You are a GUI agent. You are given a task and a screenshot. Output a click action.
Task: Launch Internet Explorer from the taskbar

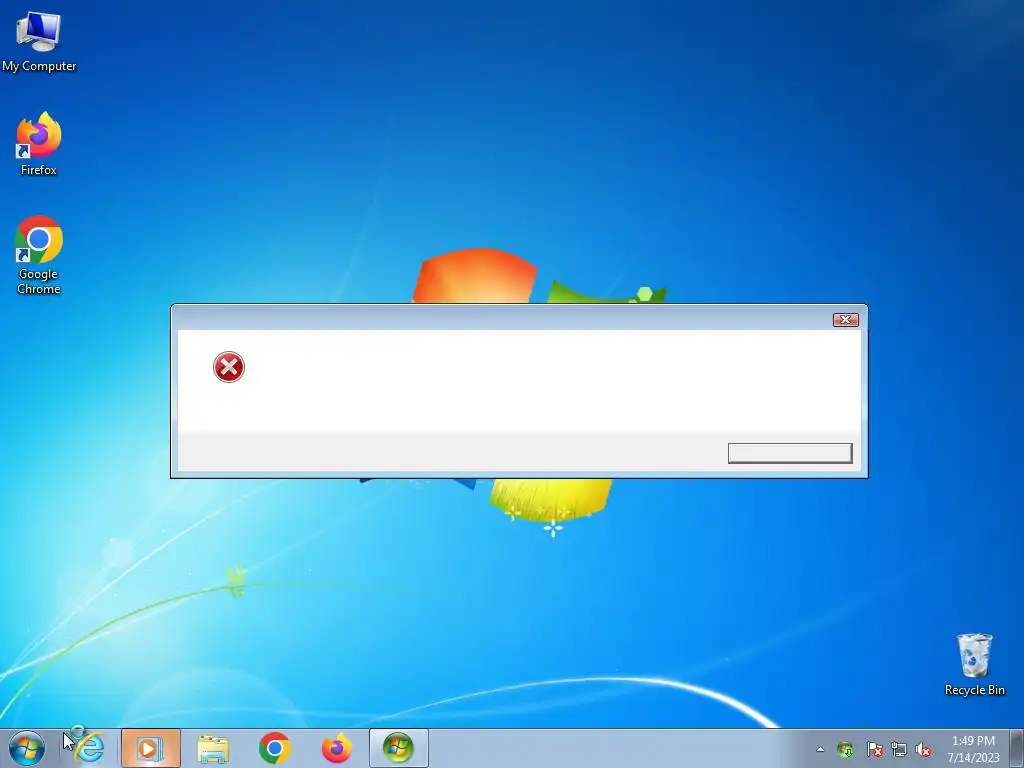pyautogui.click(x=89, y=748)
